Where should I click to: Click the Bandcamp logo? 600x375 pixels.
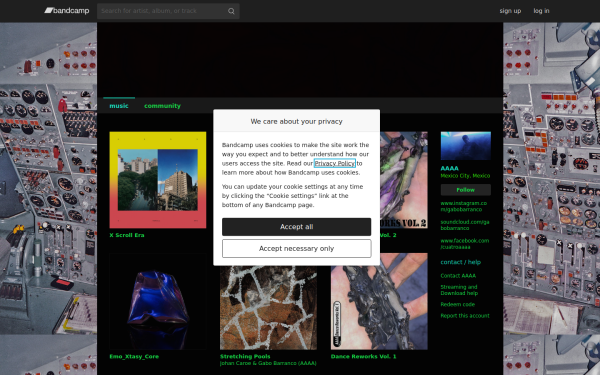pyautogui.click(x=67, y=11)
